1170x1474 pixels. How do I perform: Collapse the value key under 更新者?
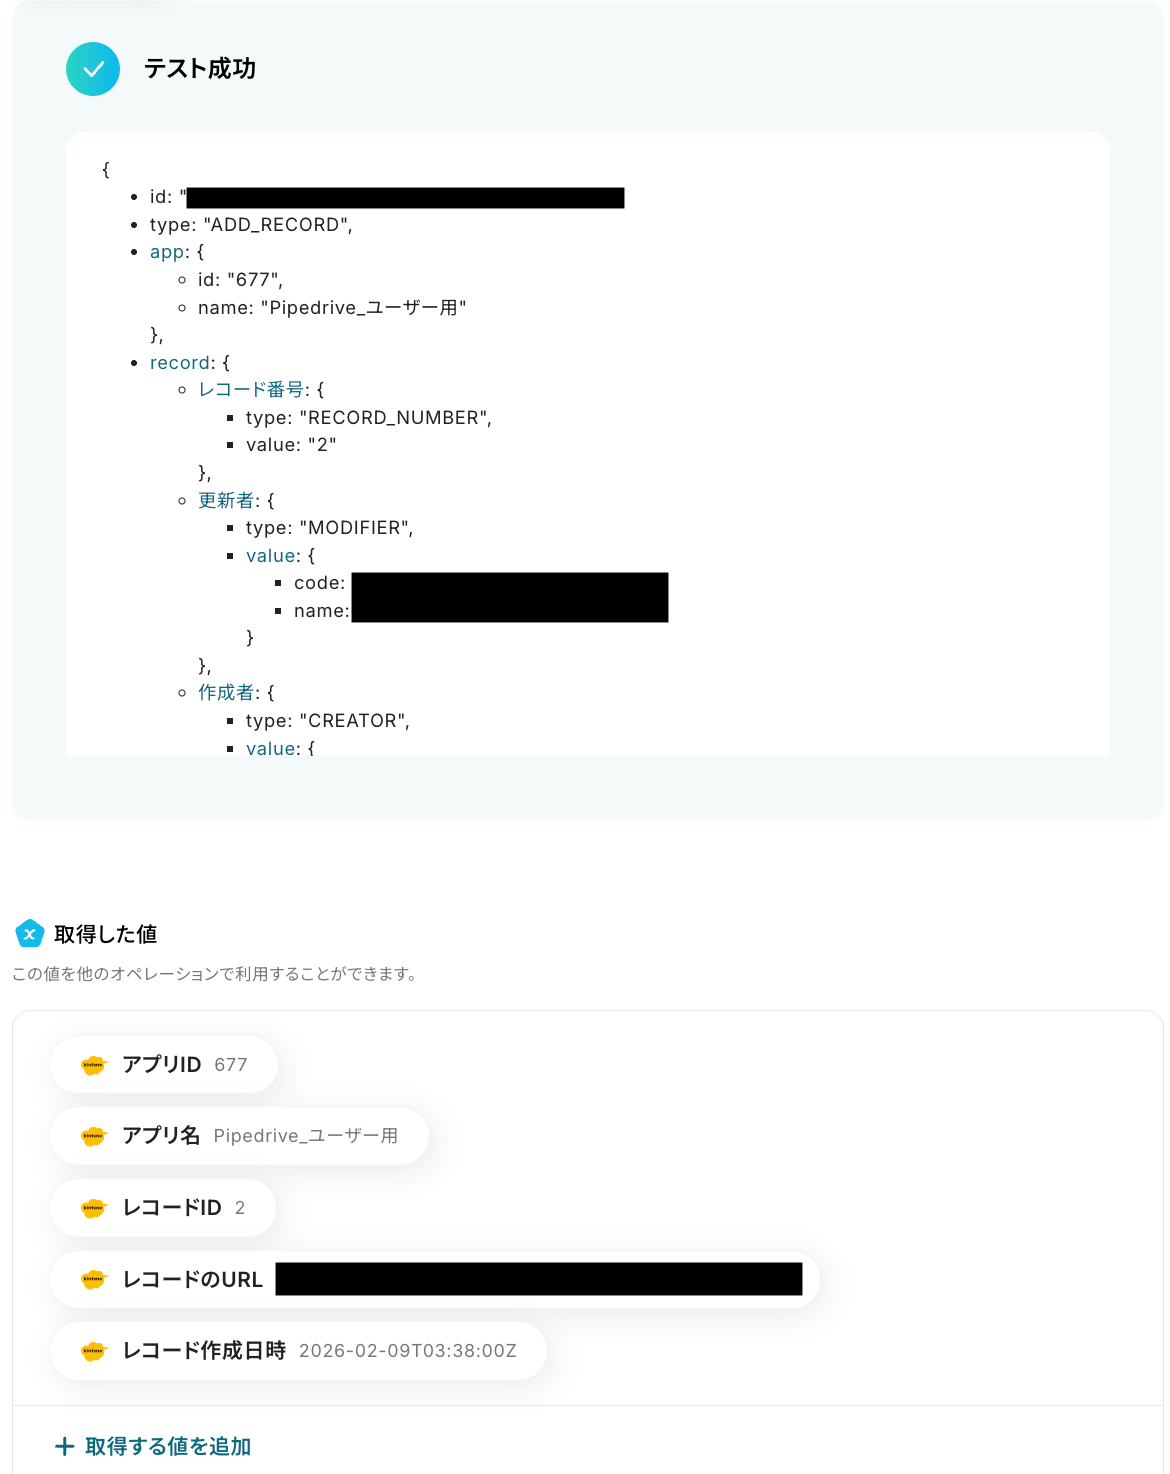tap(271, 556)
